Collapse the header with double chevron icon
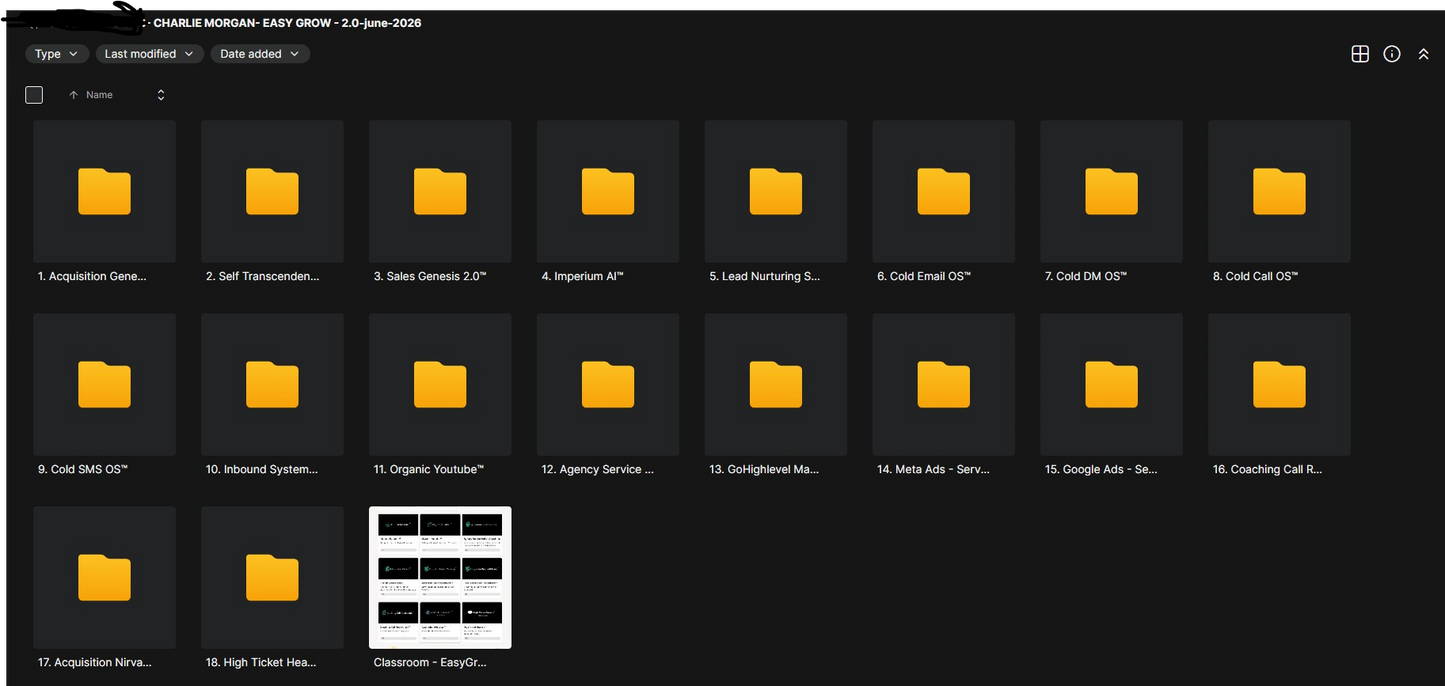This screenshot has width=1445, height=686. tap(1423, 54)
